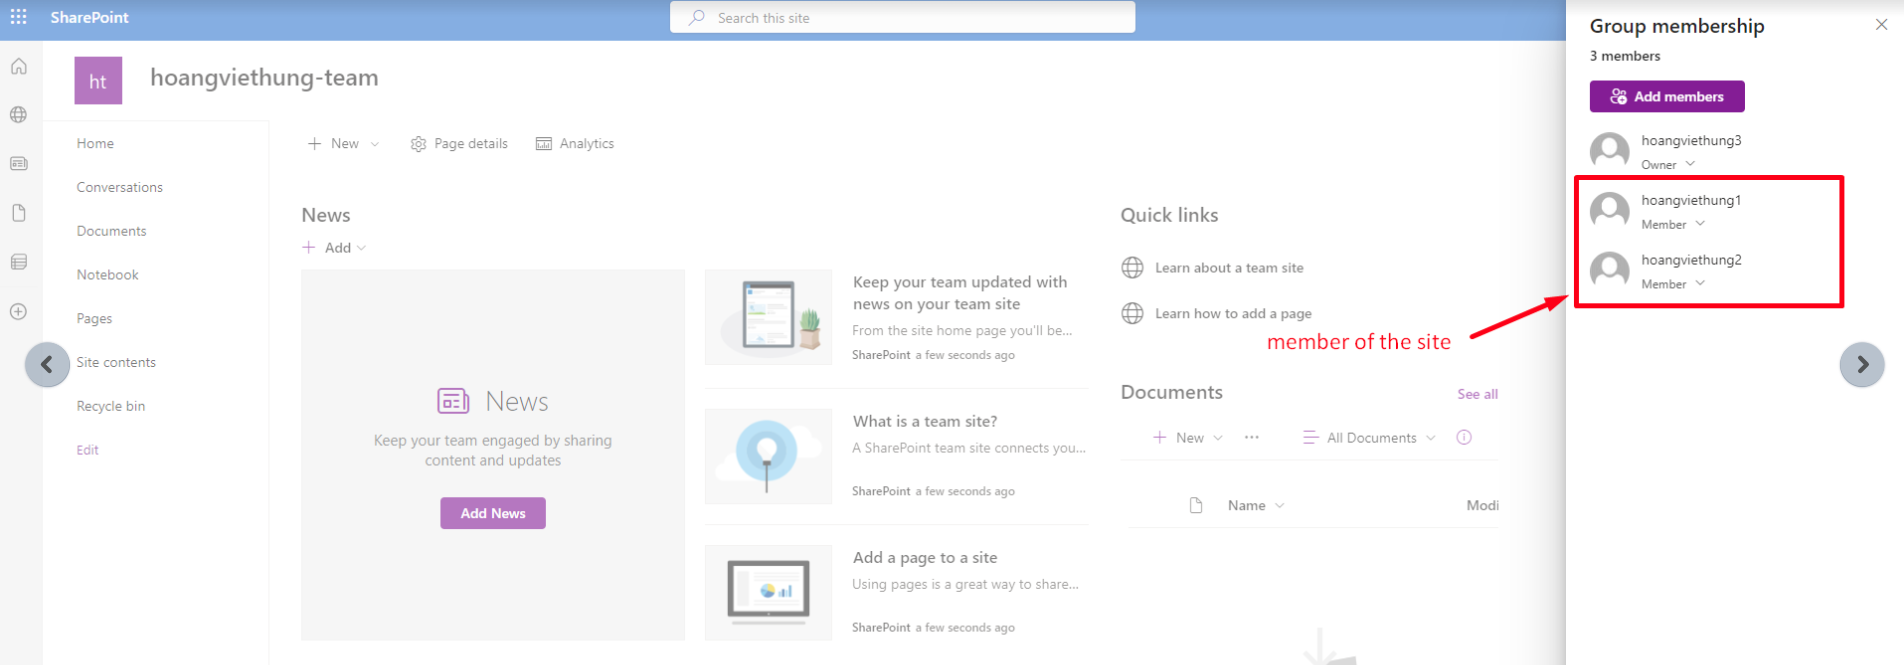Image resolution: width=1904 pixels, height=665 pixels.
Task: Click Edit link in site navigation
Action: point(87,450)
